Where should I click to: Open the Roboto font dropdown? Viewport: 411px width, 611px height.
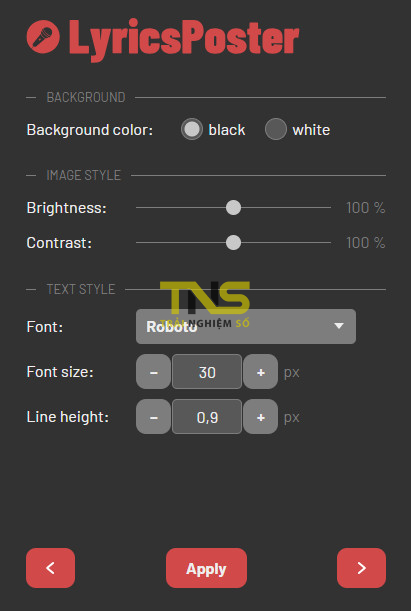click(246, 327)
